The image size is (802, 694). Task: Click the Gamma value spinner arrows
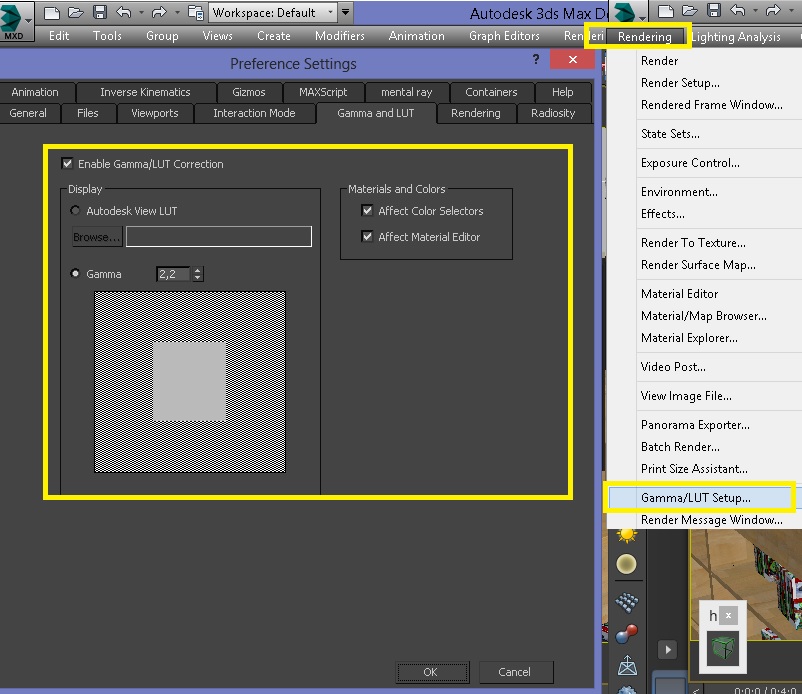(x=198, y=274)
